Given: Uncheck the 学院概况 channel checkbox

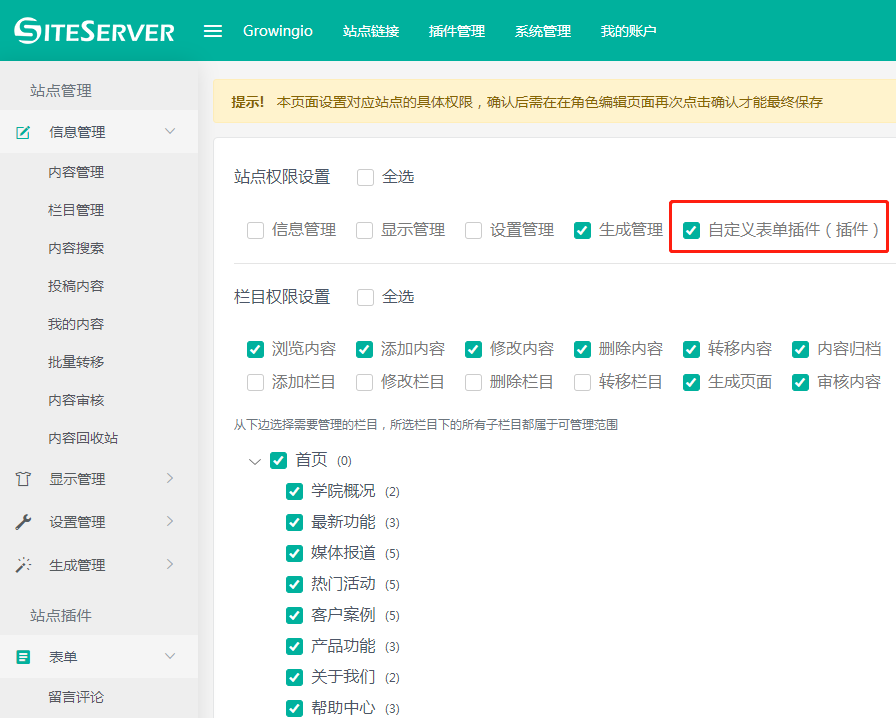Looking at the screenshot, I should pos(294,491).
